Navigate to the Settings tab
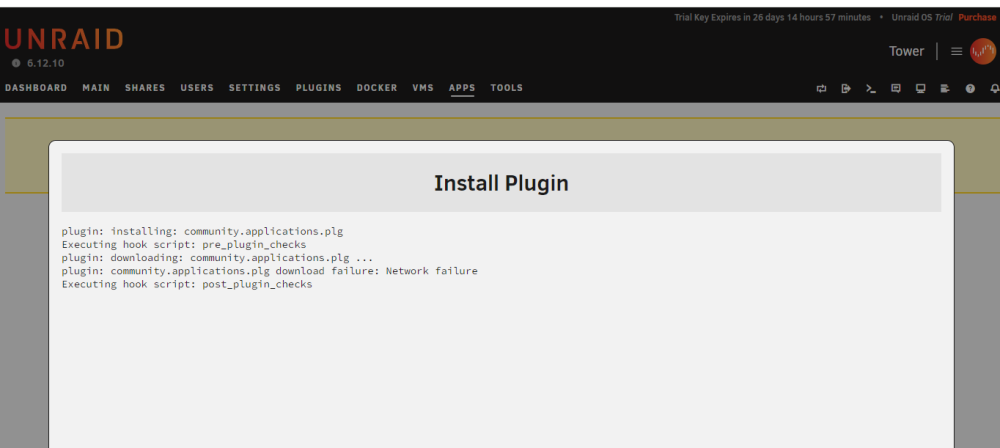1000x448 pixels. click(254, 88)
